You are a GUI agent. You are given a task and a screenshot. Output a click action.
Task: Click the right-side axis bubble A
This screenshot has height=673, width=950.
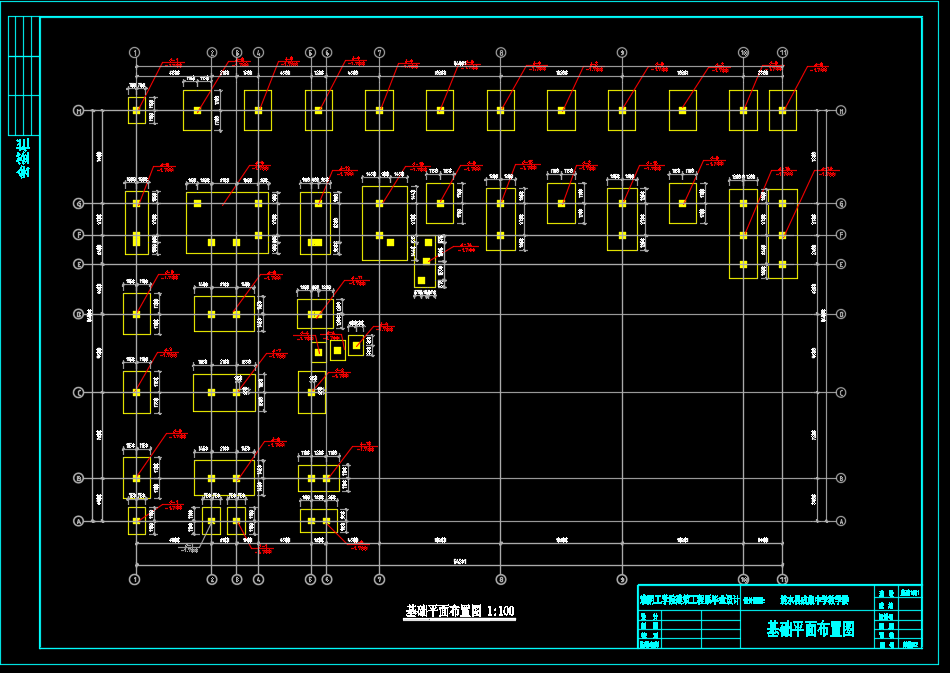[841, 521]
